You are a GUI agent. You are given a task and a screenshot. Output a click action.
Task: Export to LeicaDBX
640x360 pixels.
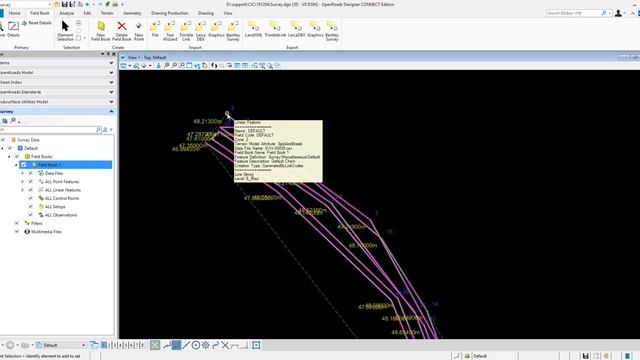[x=296, y=29]
